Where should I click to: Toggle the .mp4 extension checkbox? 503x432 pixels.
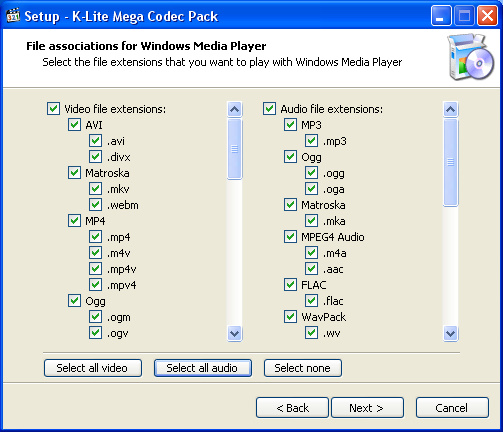[95, 237]
